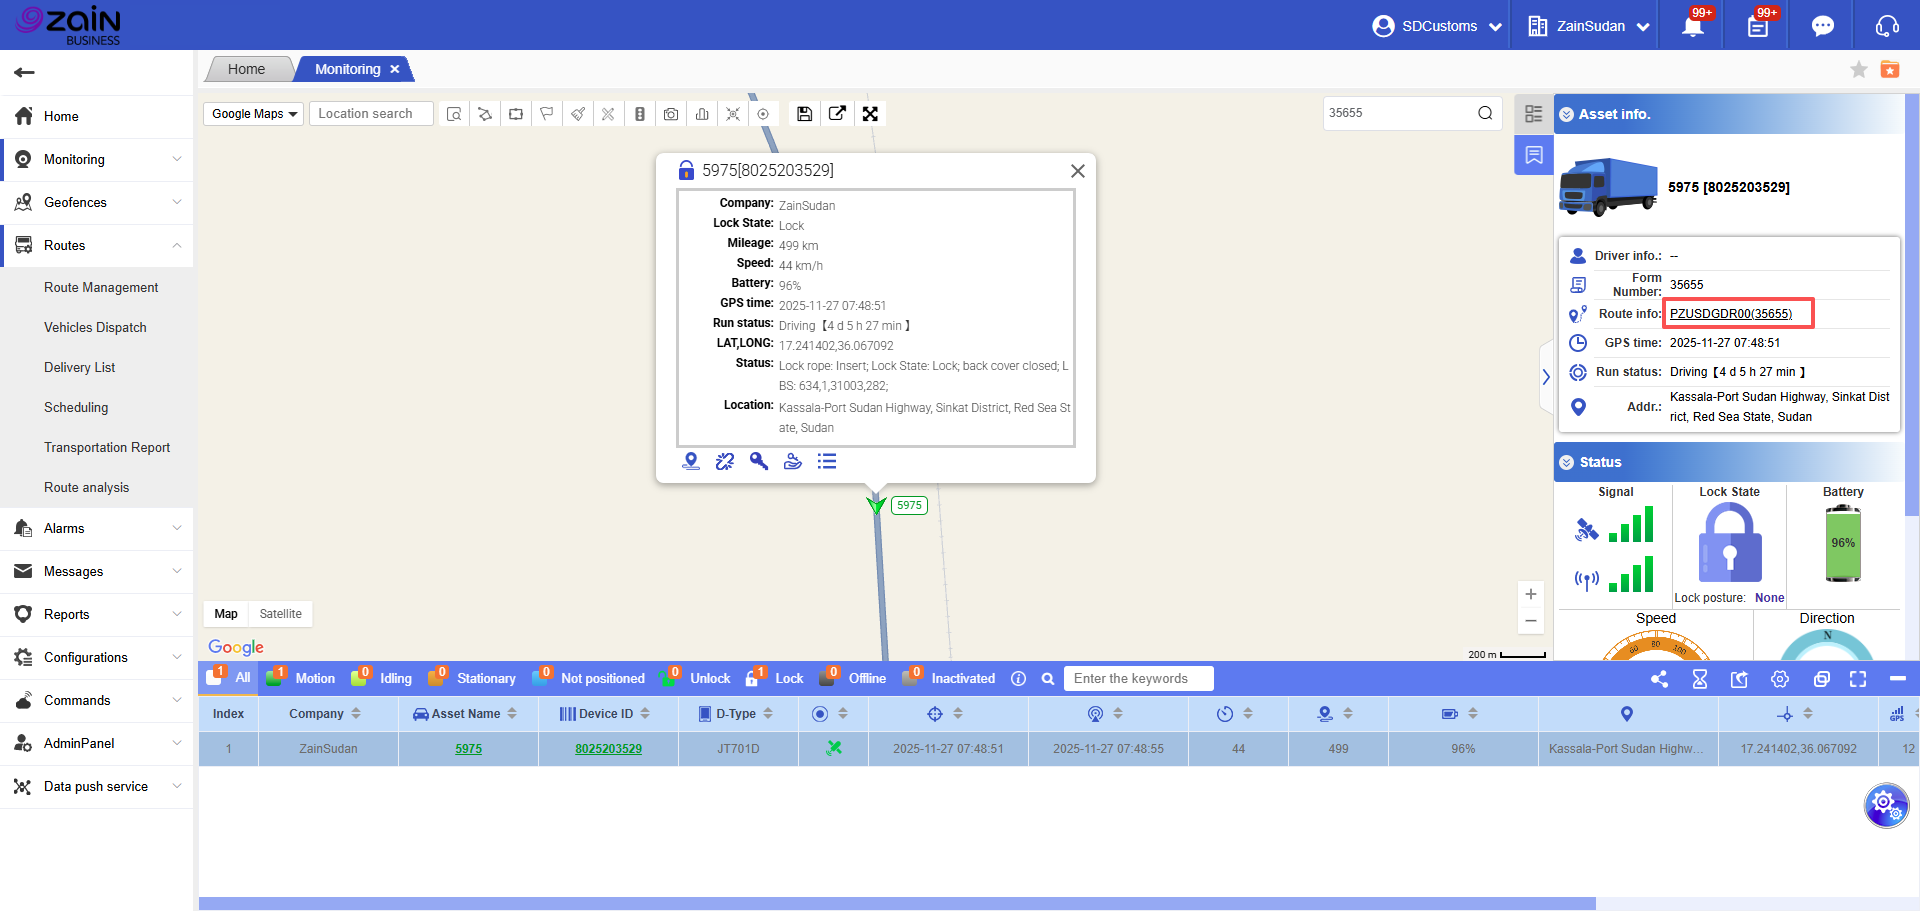The width and height of the screenshot is (1920, 911).
Task: Click the headset support icon in the header
Action: [1887, 26]
